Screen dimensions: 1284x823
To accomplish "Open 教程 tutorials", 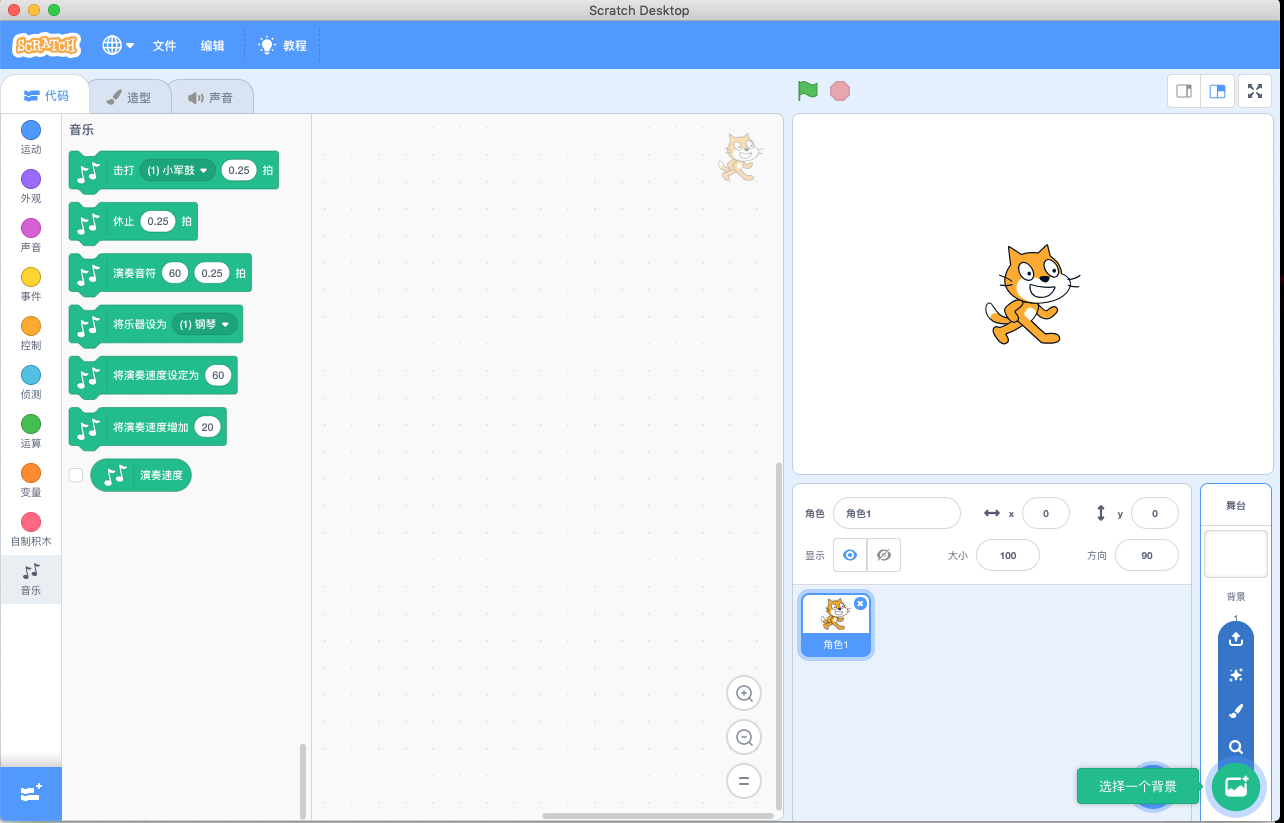I will tap(282, 46).
